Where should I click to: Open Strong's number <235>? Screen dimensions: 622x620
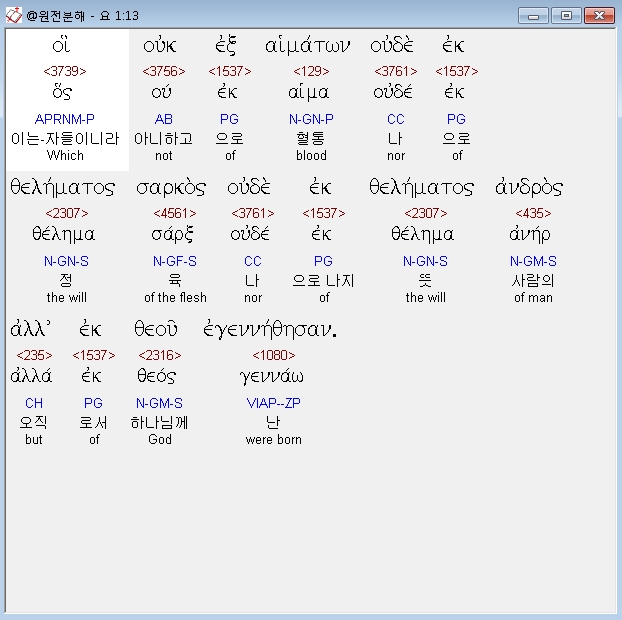pyautogui.click(x=34, y=355)
